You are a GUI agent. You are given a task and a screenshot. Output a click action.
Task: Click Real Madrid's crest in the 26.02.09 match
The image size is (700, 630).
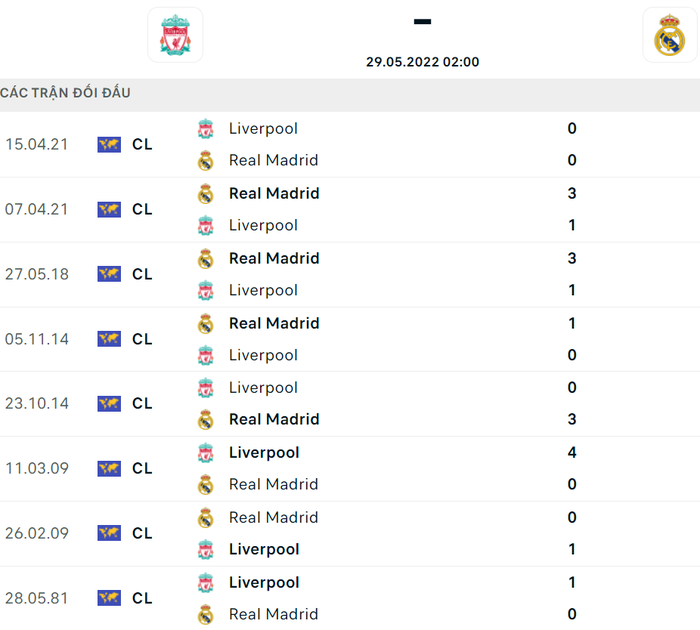tap(205, 518)
